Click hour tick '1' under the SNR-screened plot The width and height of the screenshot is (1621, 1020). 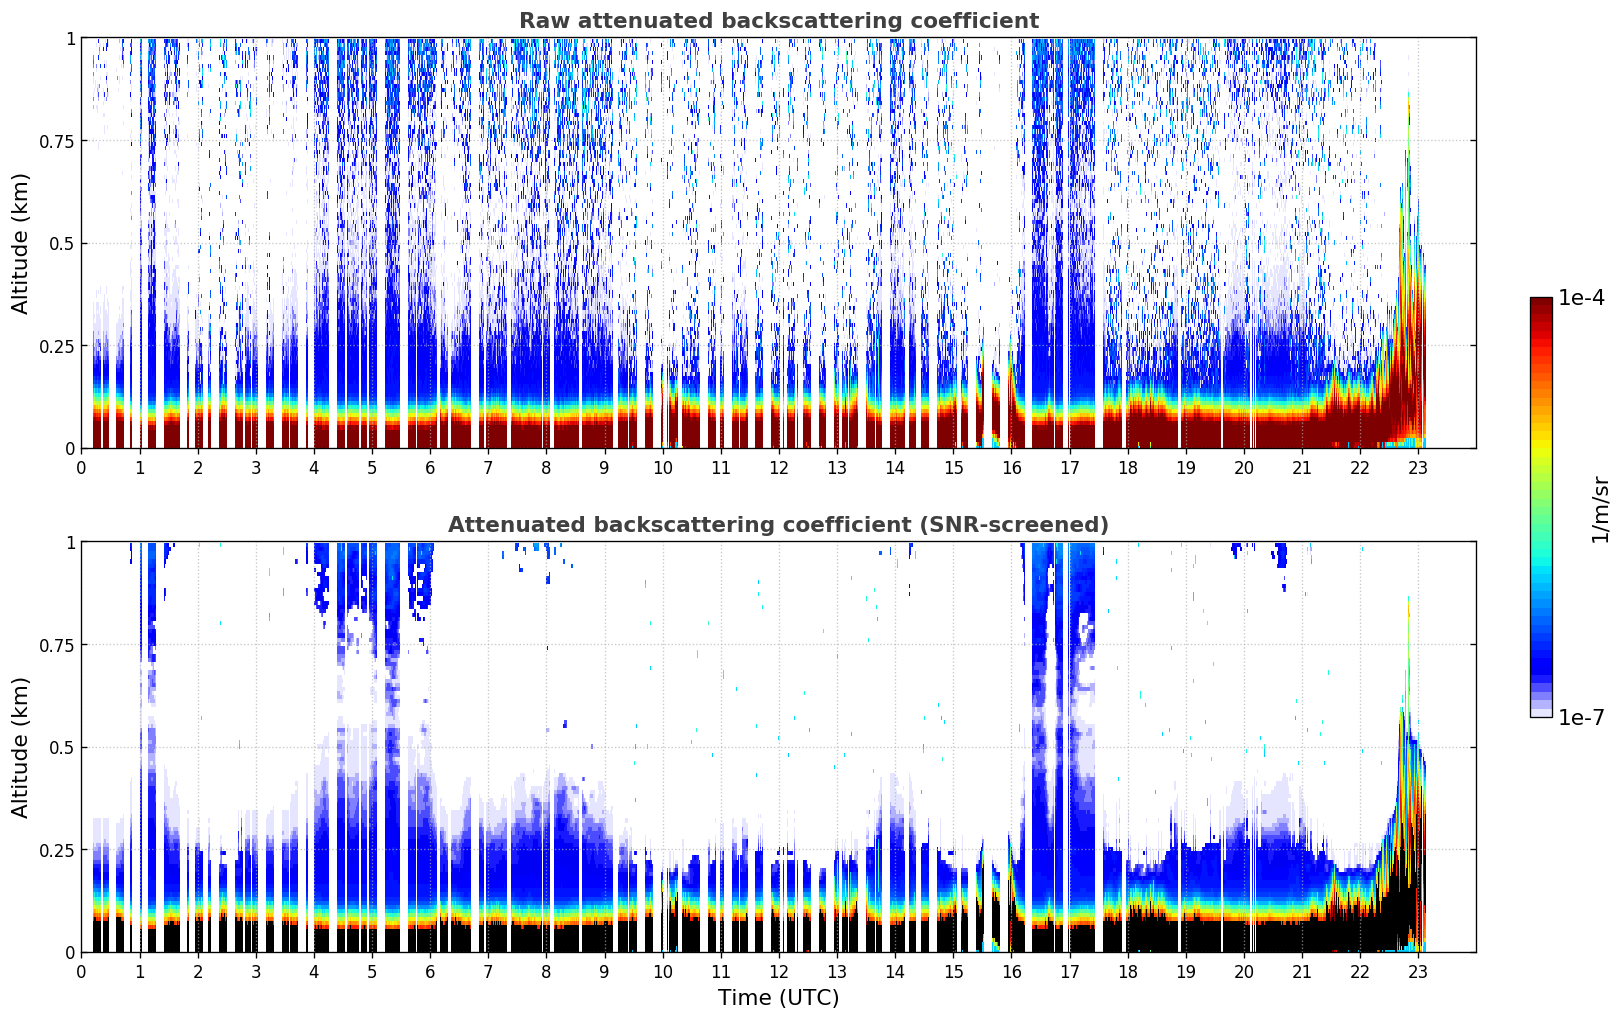coord(140,971)
